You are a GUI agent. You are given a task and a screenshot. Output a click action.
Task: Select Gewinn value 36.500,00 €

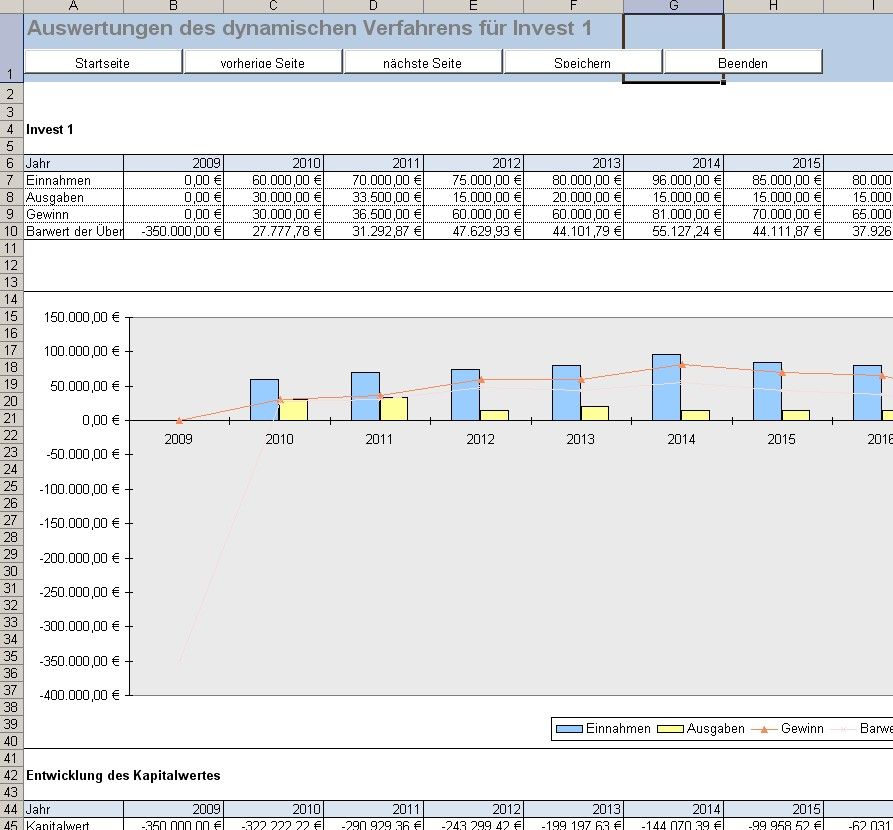click(x=373, y=214)
